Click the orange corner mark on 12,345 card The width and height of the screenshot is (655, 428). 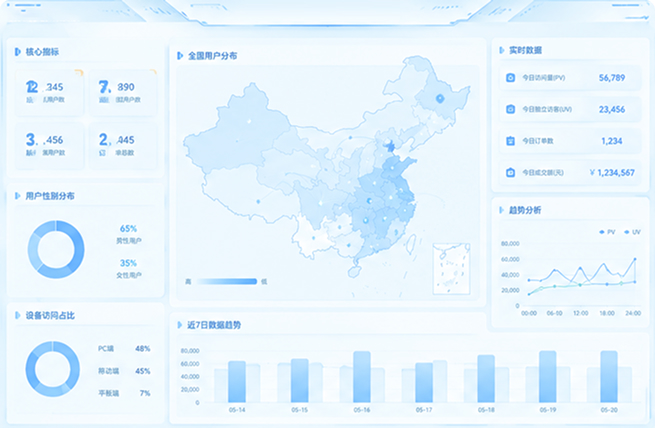79,72
